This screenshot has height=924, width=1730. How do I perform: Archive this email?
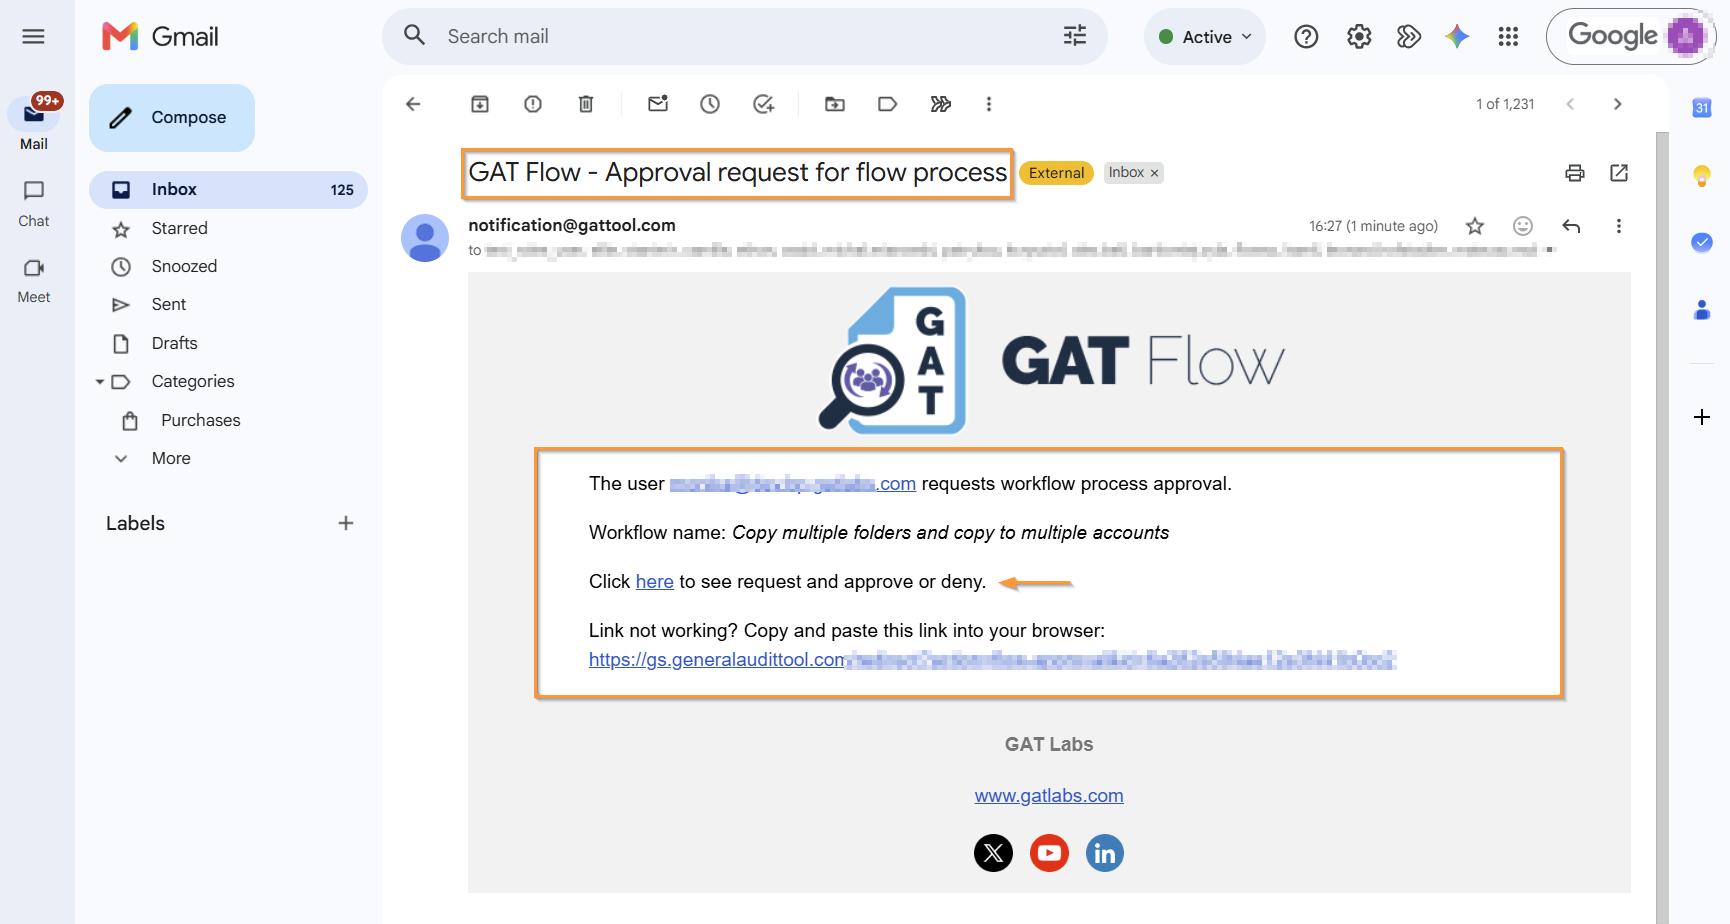tap(480, 104)
